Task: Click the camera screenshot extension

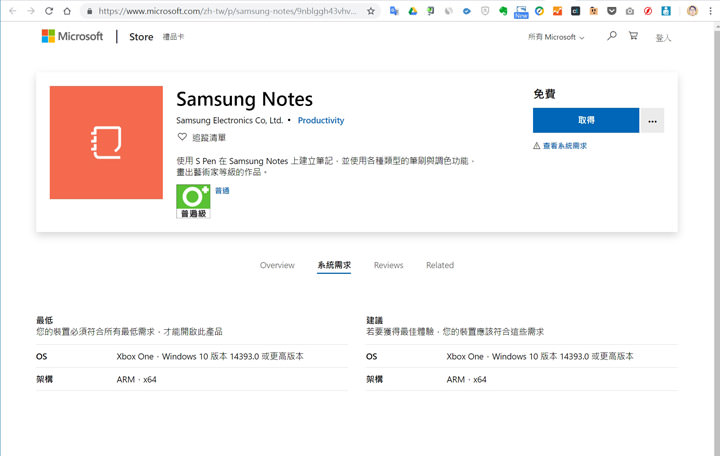Action: [630, 11]
